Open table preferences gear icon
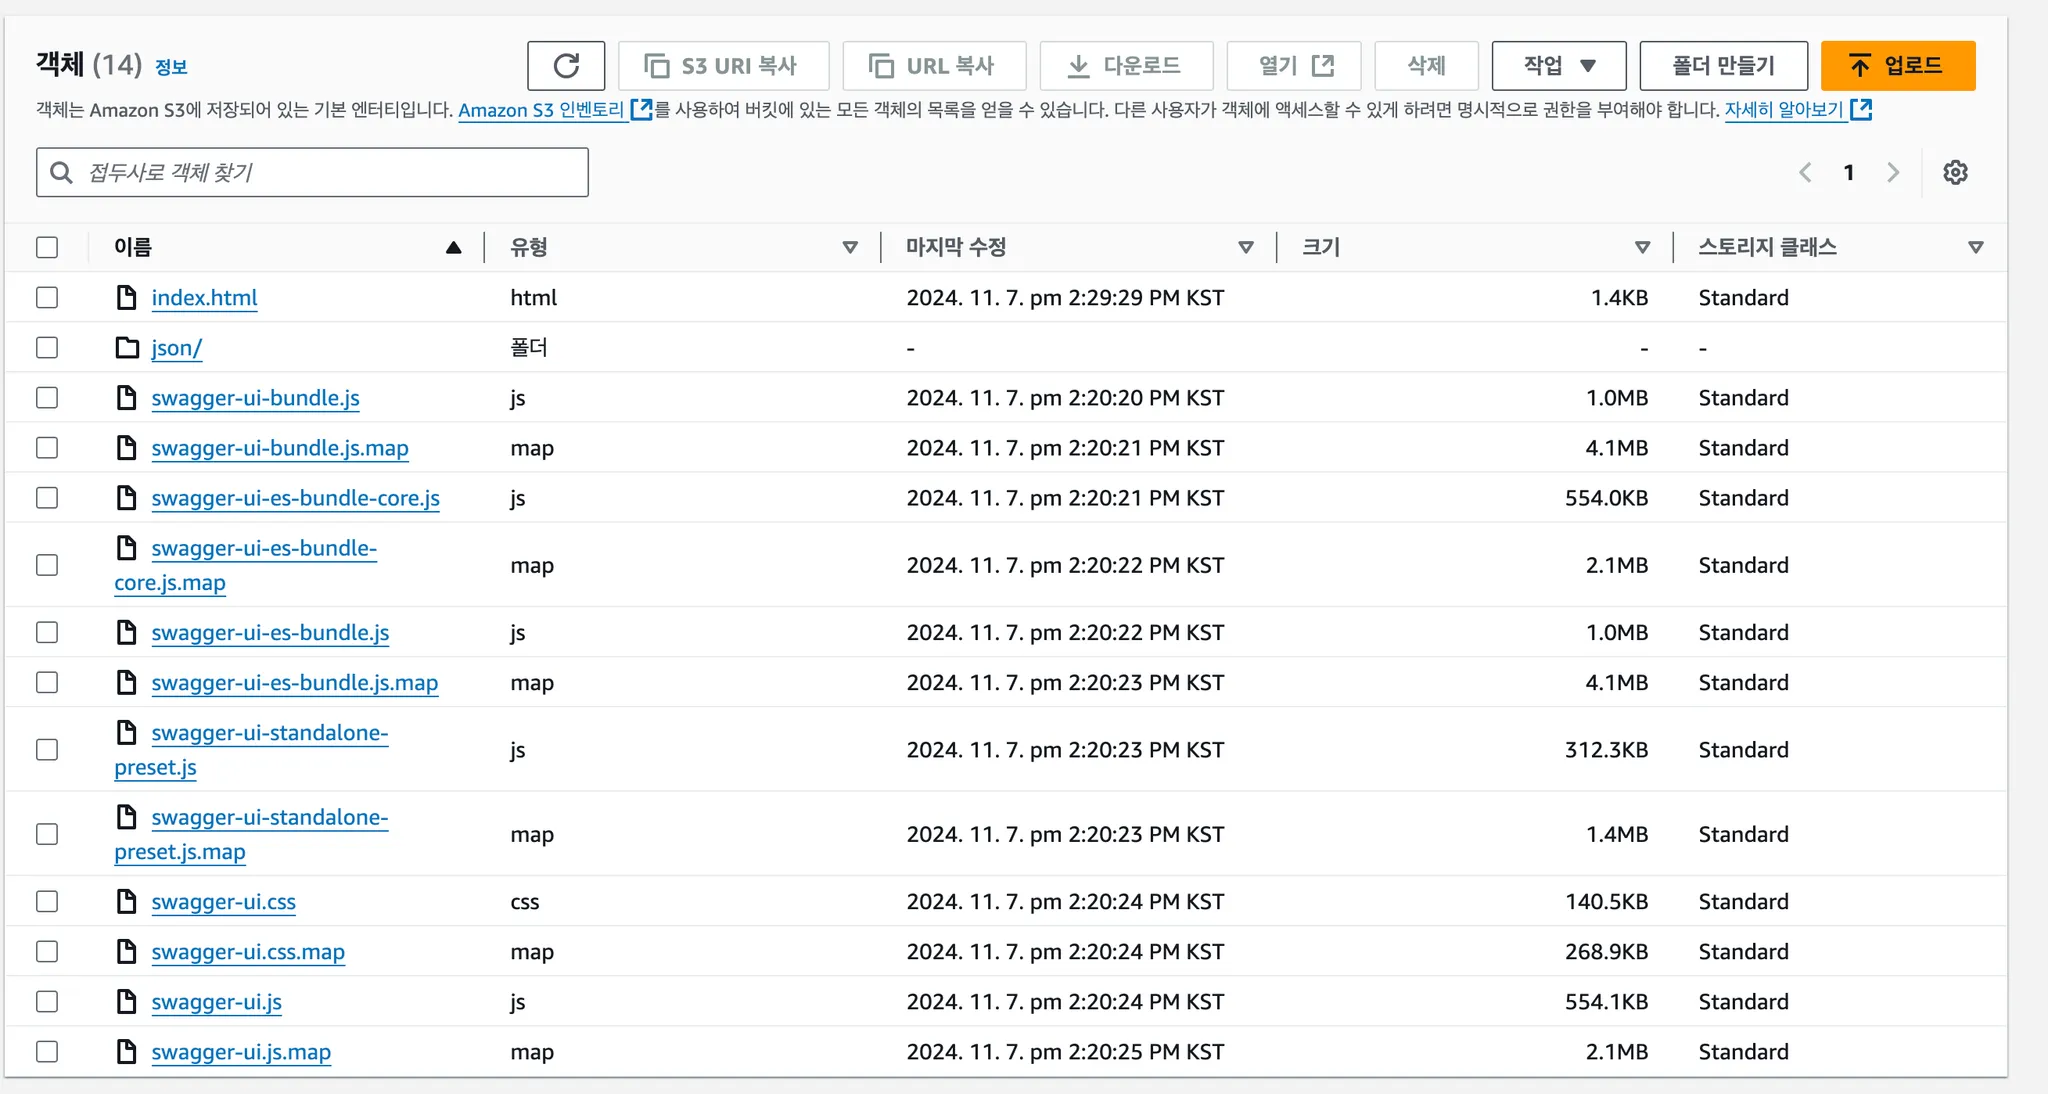This screenshot has height=1094, width=2048. [1955, 172]
